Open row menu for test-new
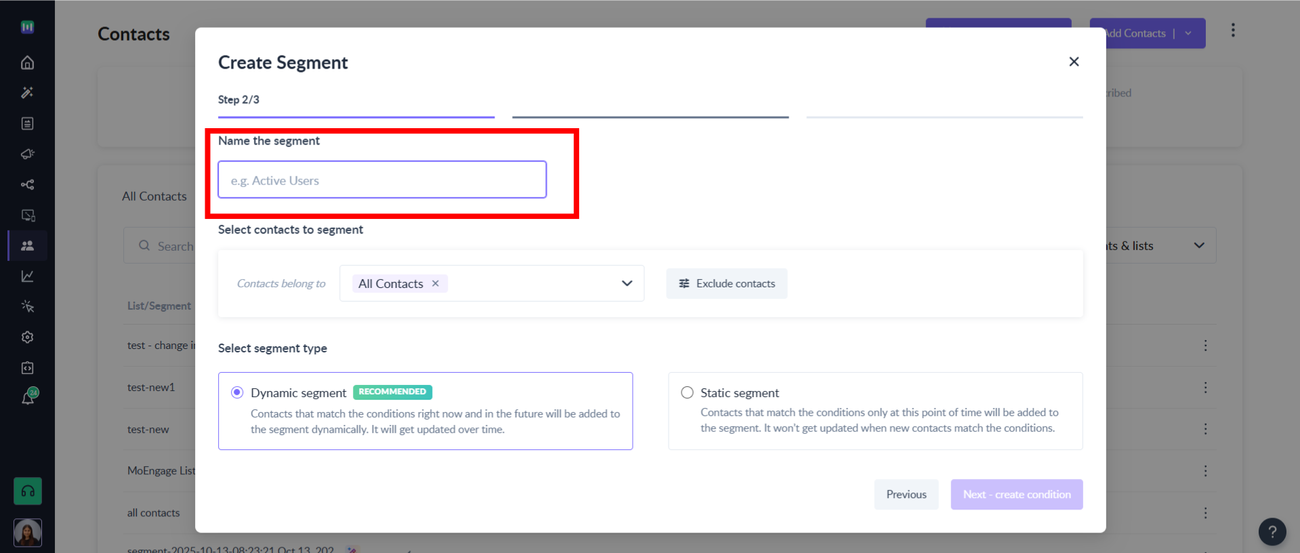The height and width of the screenshot is (553, 1300). (x=1205, y=429)
